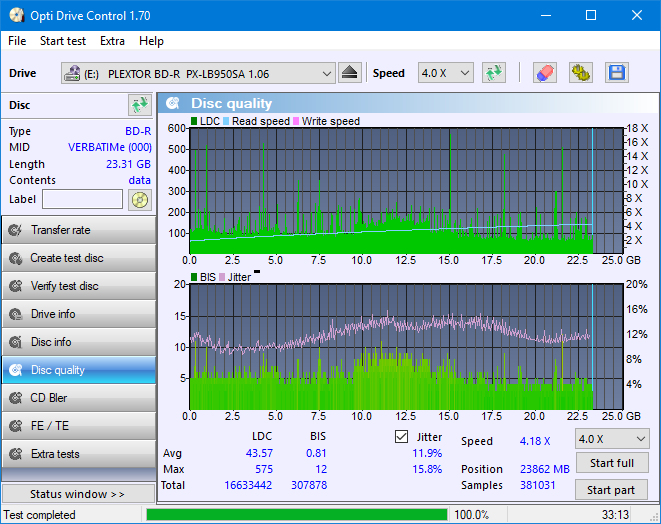Click the Disc quality header disc icon
This screenshot has width=661, height=524.
(x=173, y=103)
